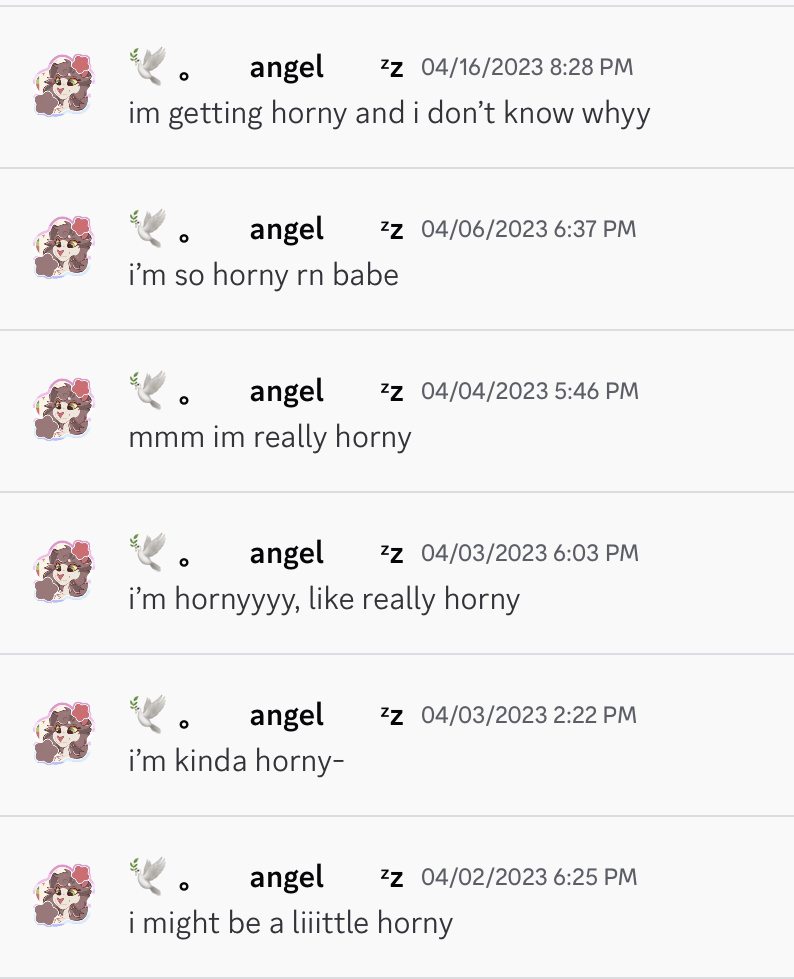Click username angel on the 6:37 PM message
794x979 pixels.
[287, 230]
